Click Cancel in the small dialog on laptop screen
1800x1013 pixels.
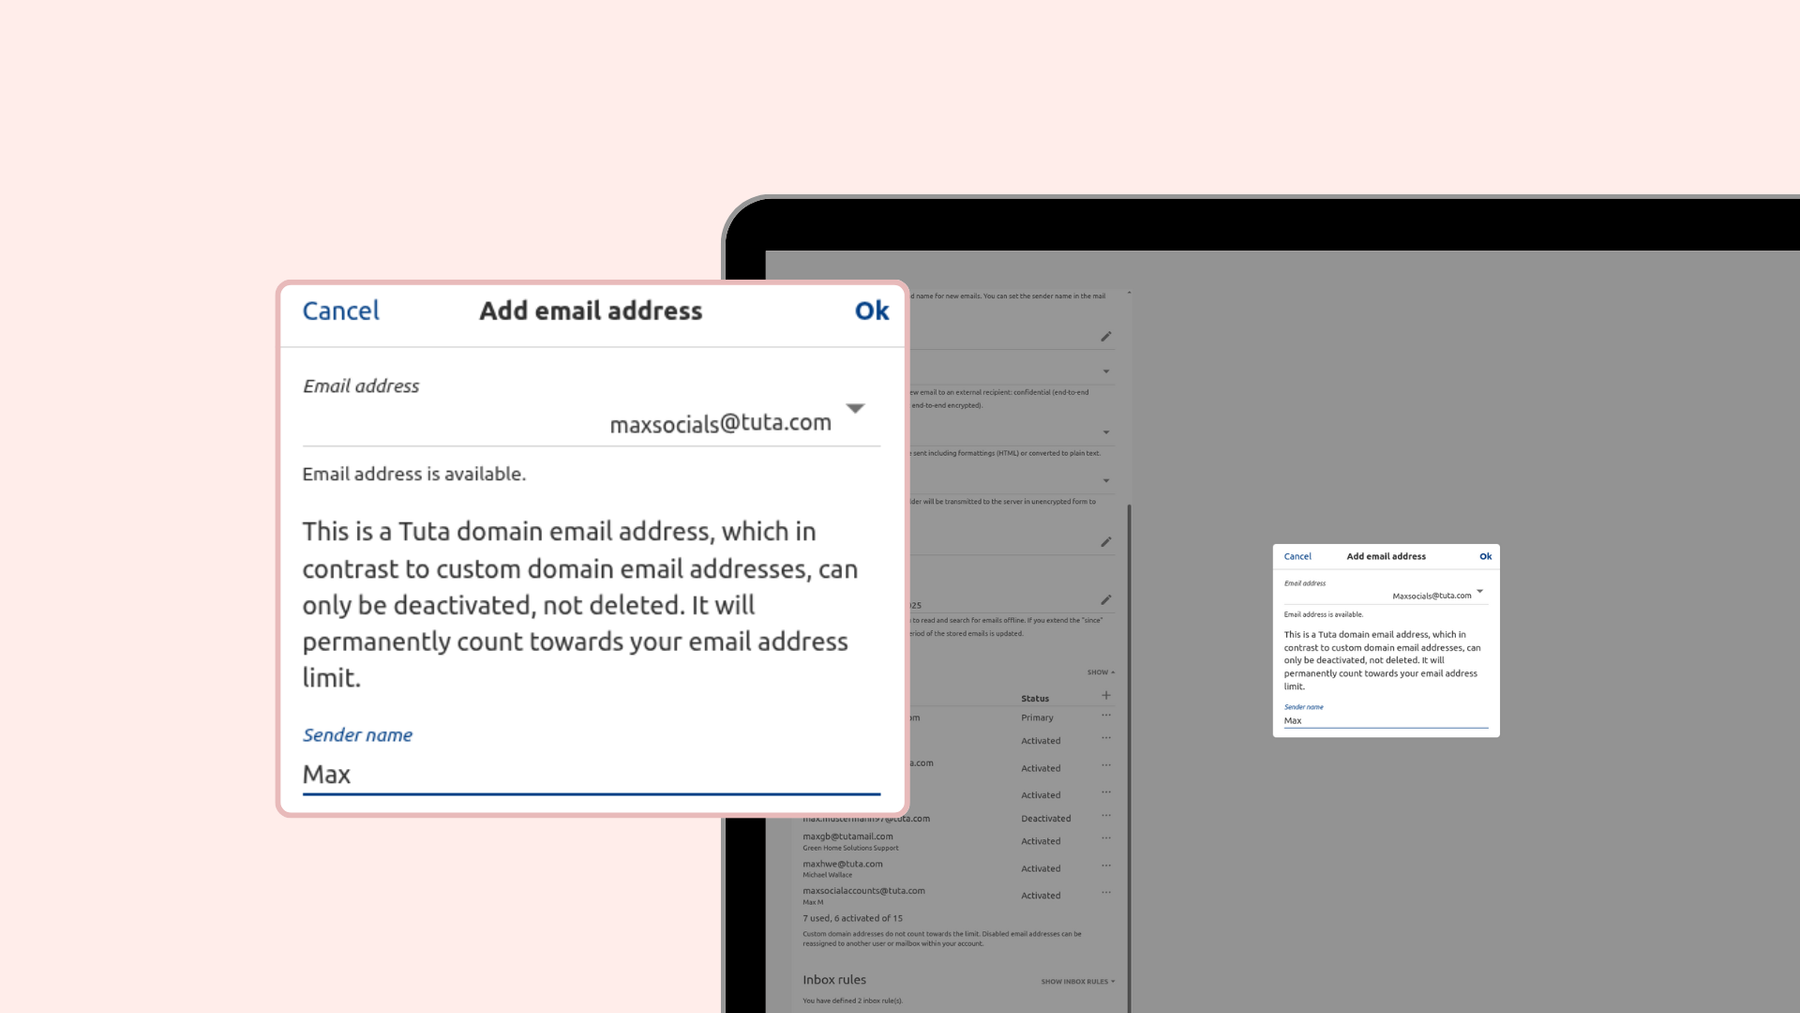1297,556
